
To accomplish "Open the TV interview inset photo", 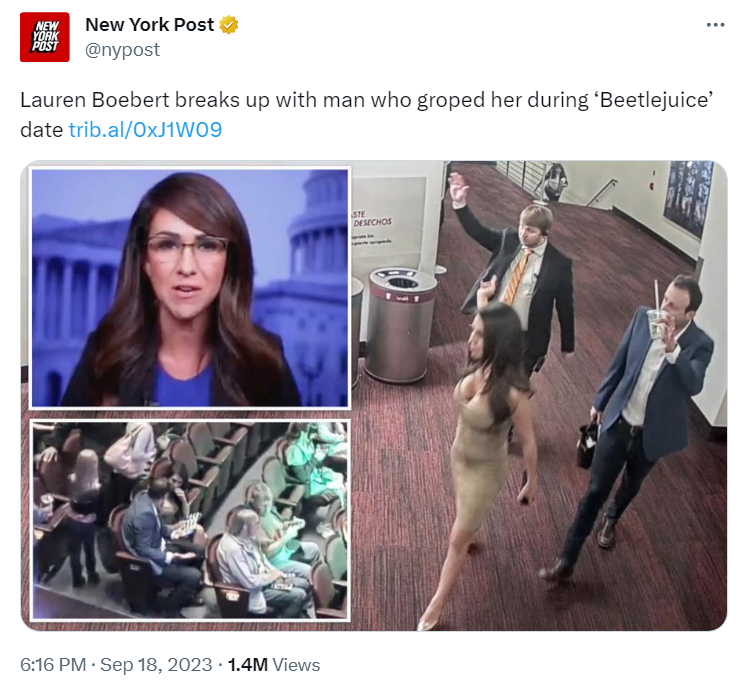I will [x=190, y=288].
